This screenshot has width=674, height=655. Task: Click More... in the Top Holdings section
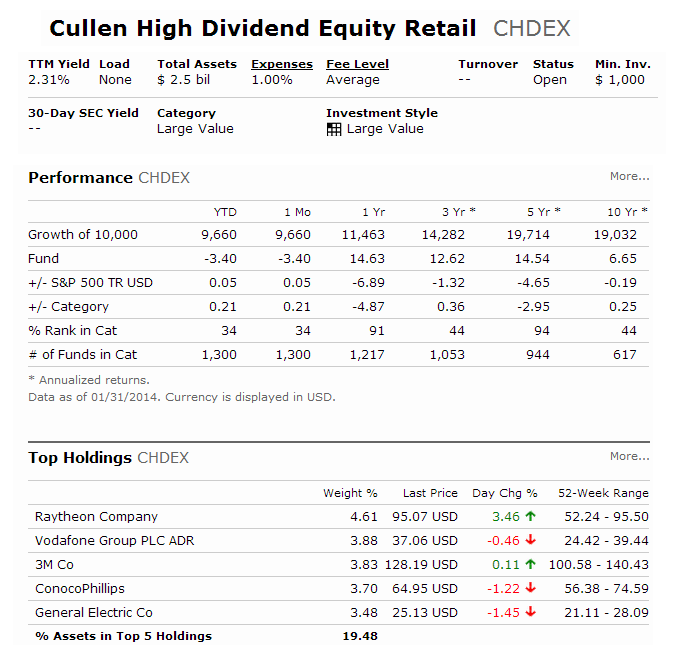(630, 456)
